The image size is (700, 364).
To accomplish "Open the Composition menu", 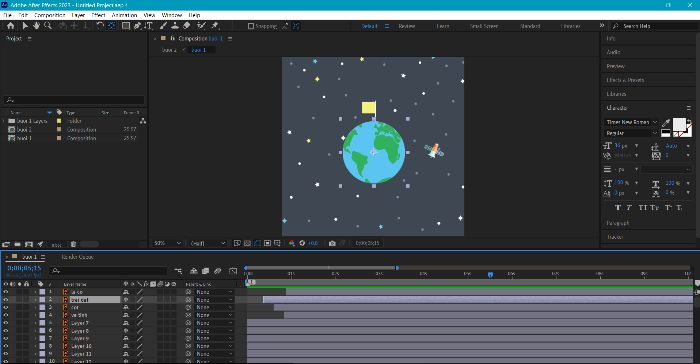I will point(50,15).
